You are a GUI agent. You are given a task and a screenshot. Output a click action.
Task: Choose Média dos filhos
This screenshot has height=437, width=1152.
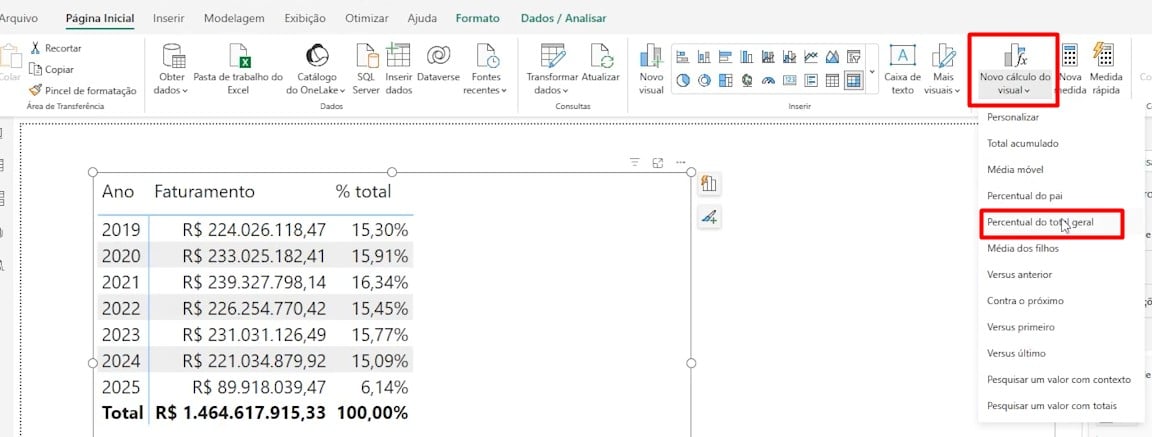(1023, 248)
